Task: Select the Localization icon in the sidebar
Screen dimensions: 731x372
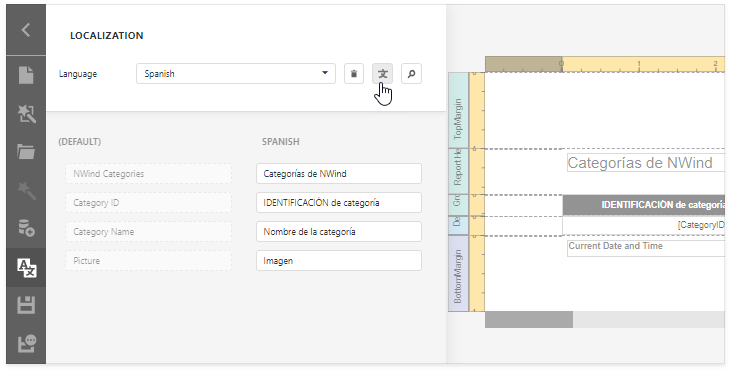Action: [x=26, y=267]
